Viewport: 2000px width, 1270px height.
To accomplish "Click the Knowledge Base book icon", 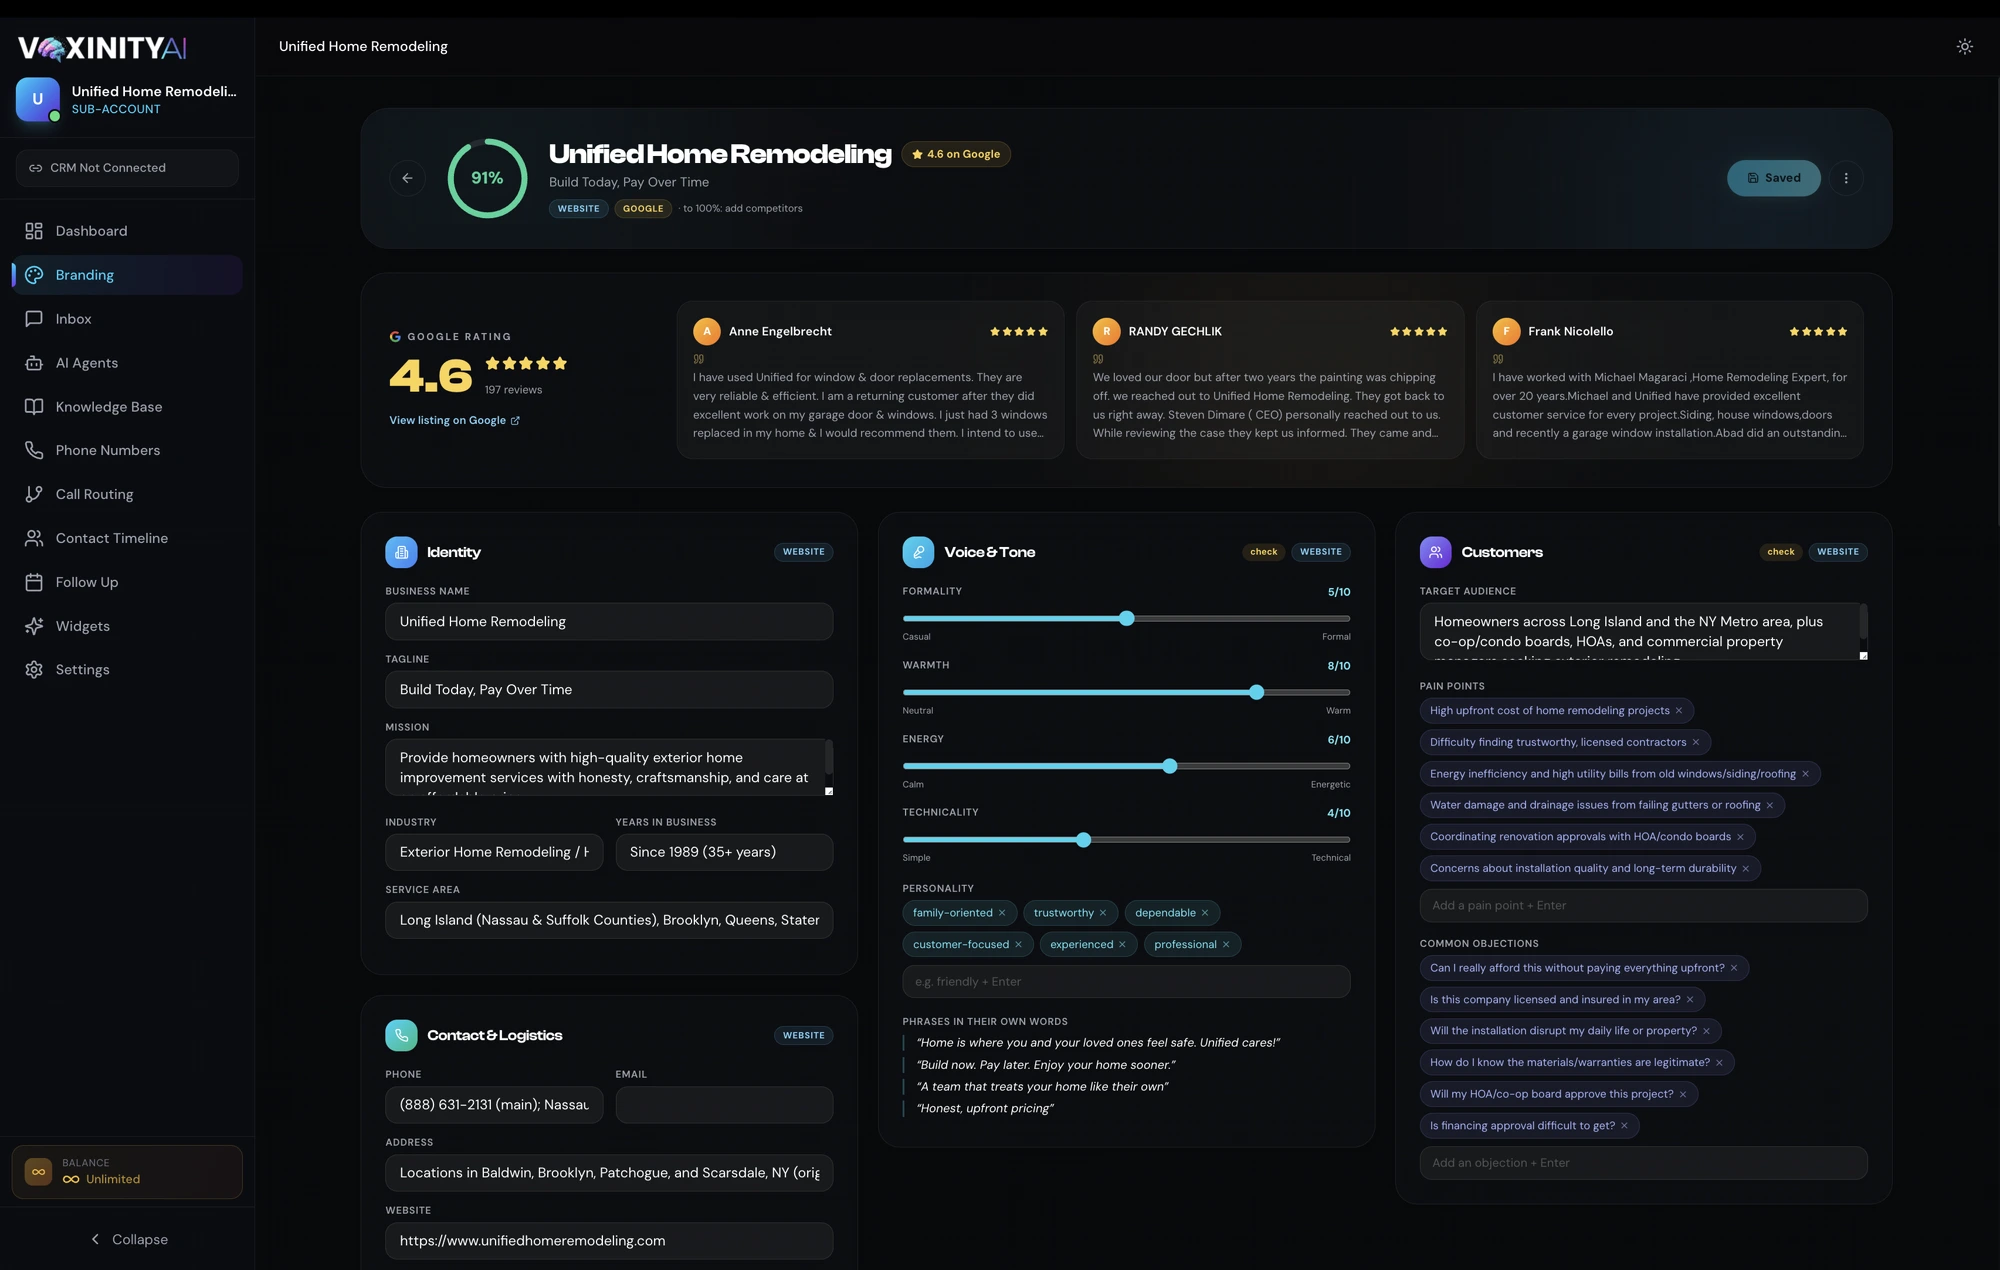I will pos(34,407).
